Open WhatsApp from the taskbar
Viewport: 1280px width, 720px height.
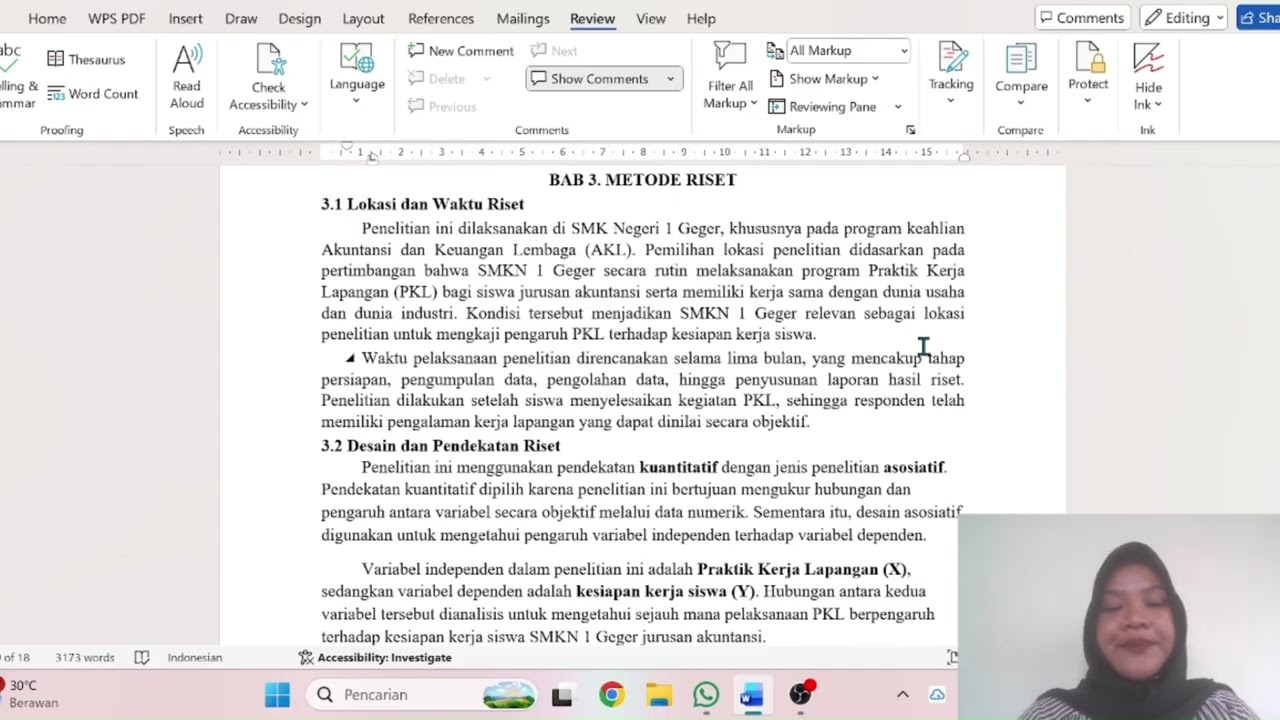[x=706, y=695]
